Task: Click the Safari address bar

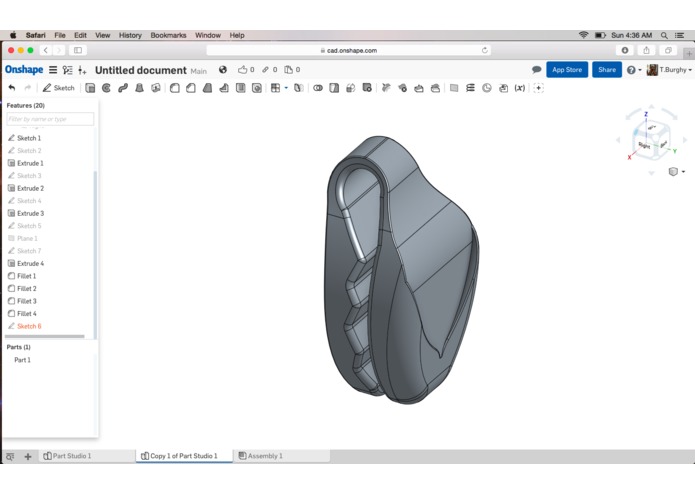Action: coord(348,50)
